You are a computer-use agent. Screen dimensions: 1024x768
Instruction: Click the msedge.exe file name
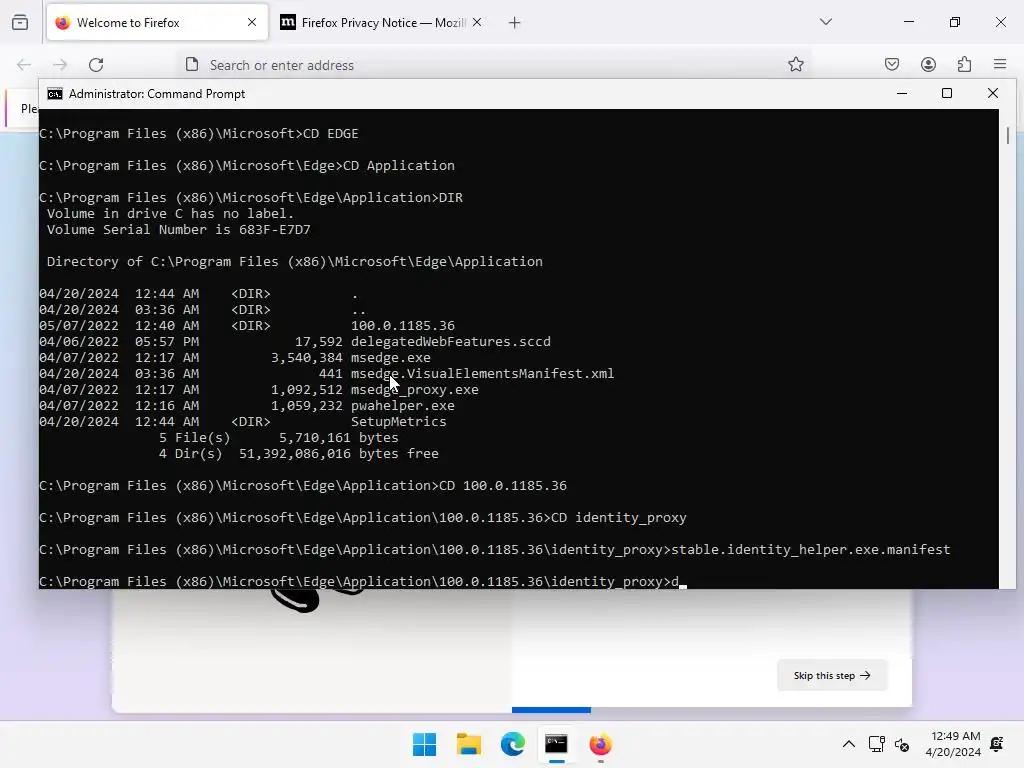click(391, 358)
